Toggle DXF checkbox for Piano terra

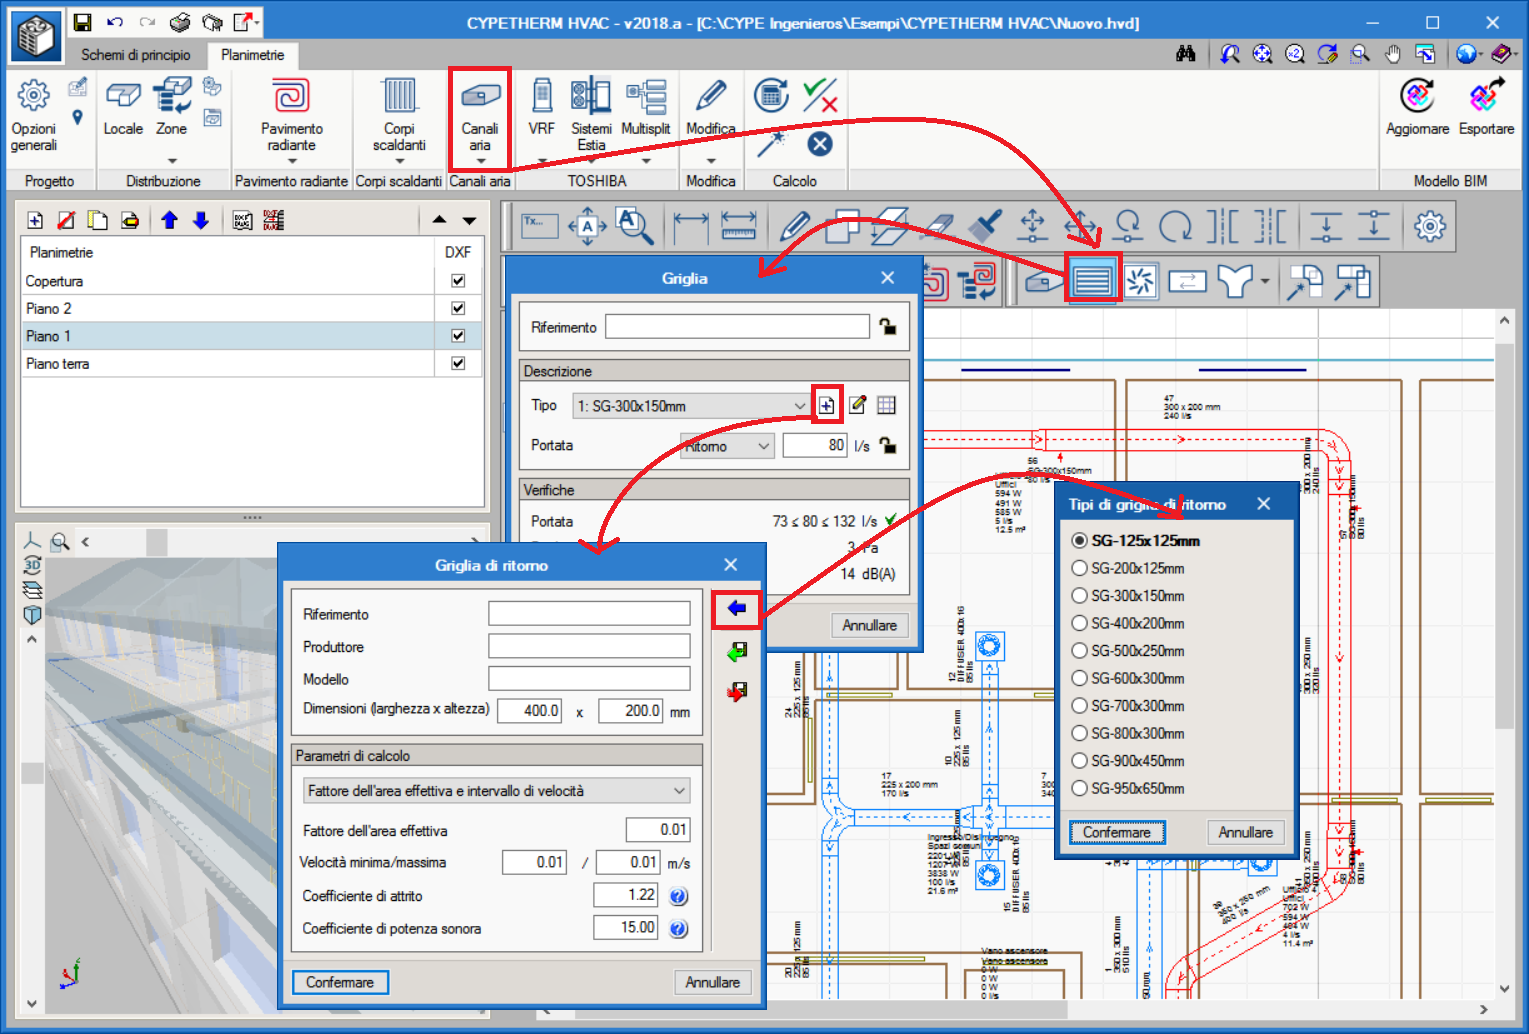coord(458,363)
